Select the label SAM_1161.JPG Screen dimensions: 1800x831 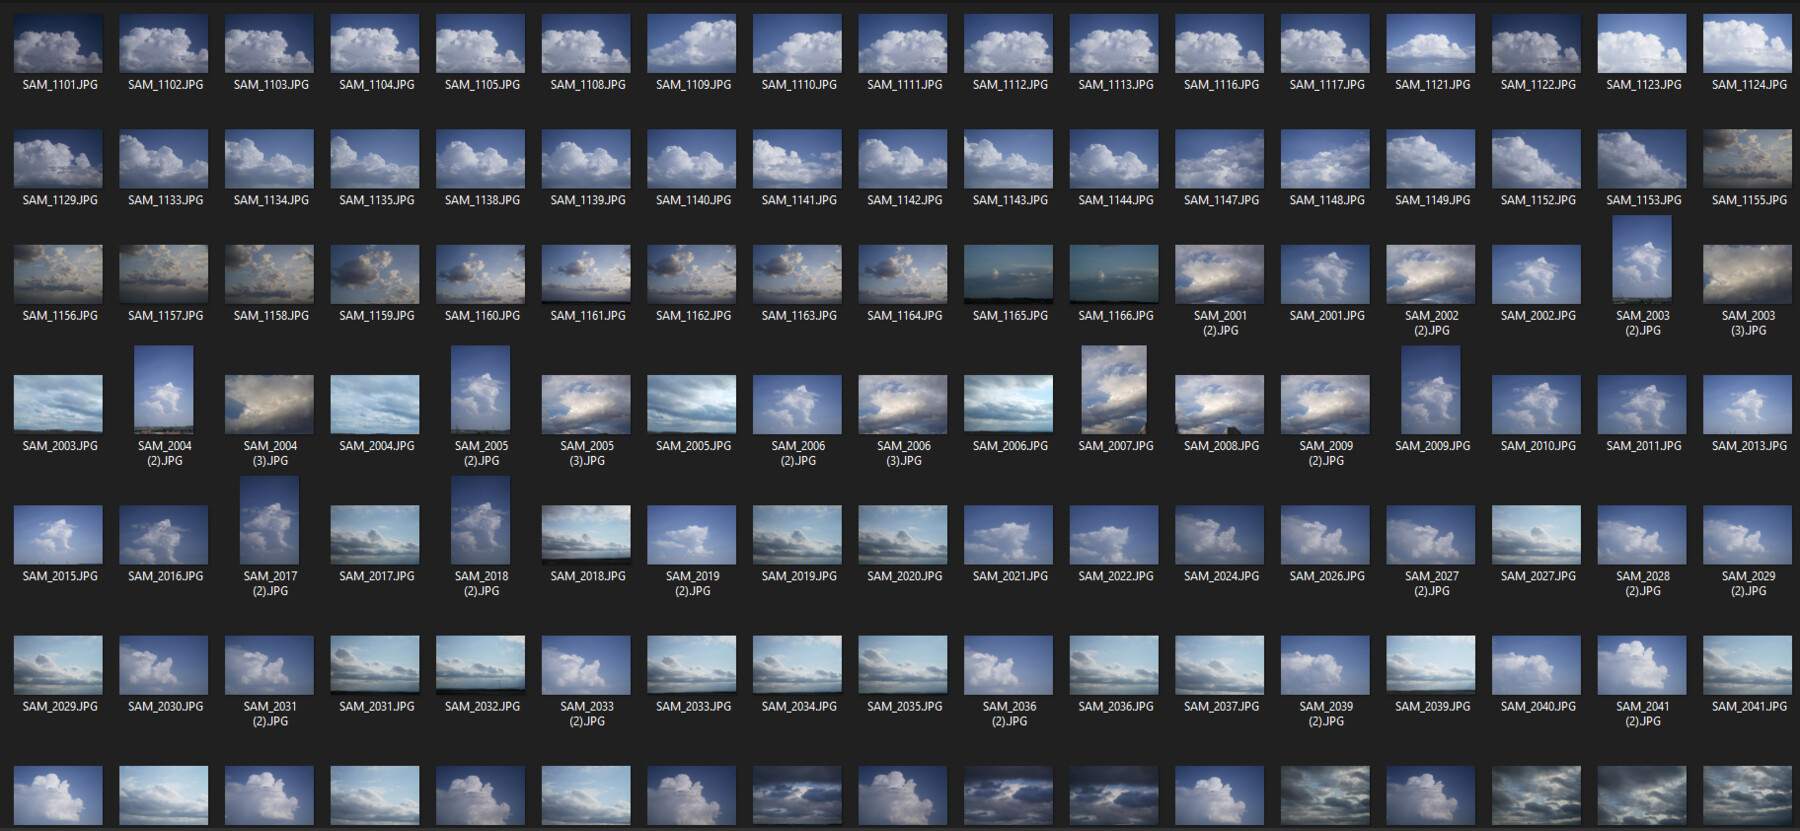click(588, 316)
